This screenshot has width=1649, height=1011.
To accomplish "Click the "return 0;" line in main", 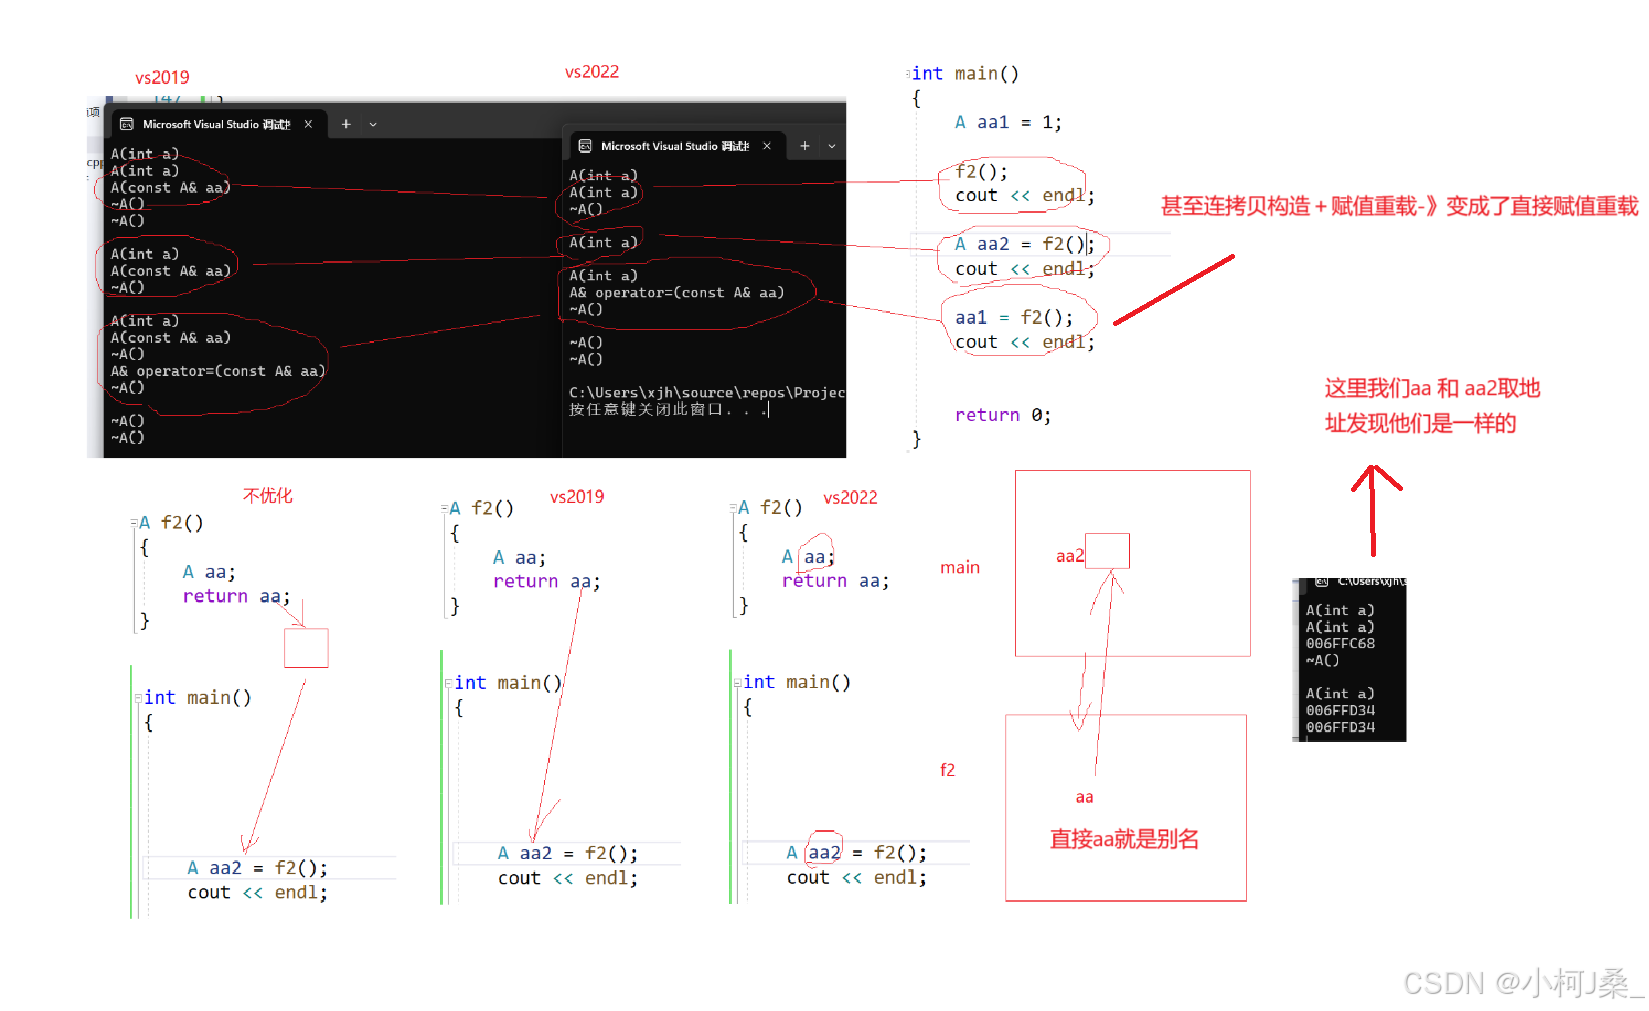I will click(1003, 415).
